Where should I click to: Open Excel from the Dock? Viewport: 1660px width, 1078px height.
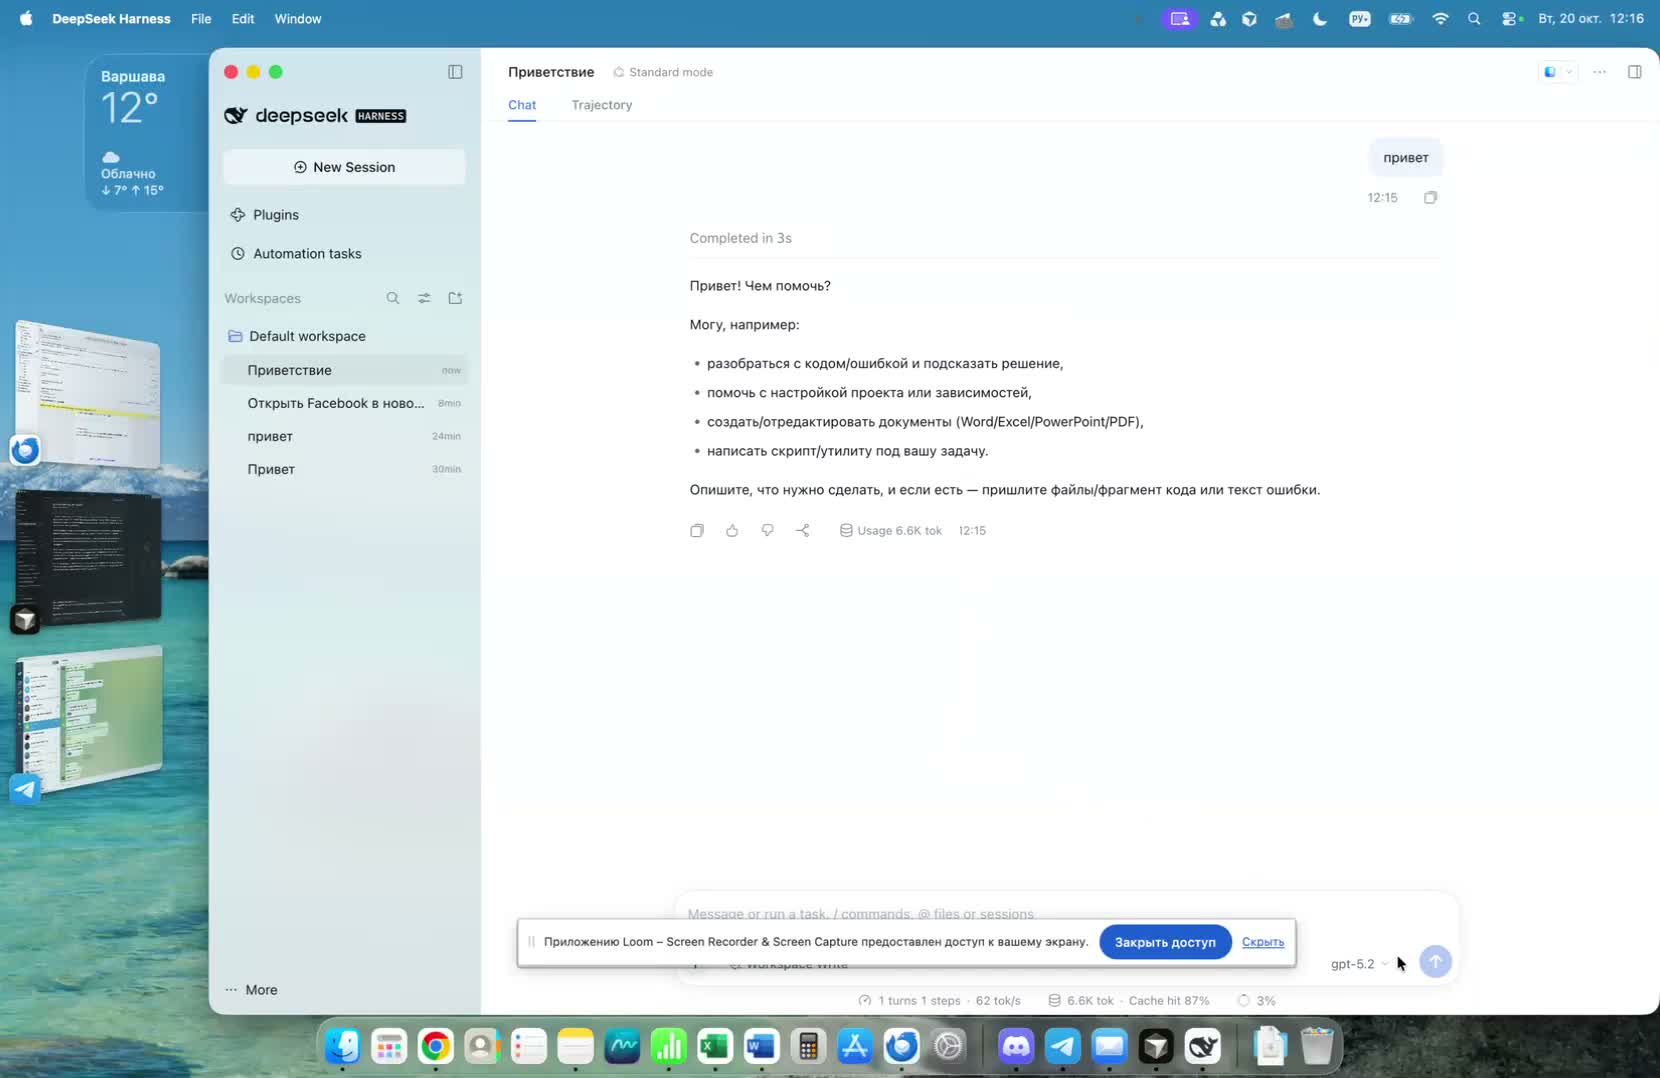(x=715, y=1046)
